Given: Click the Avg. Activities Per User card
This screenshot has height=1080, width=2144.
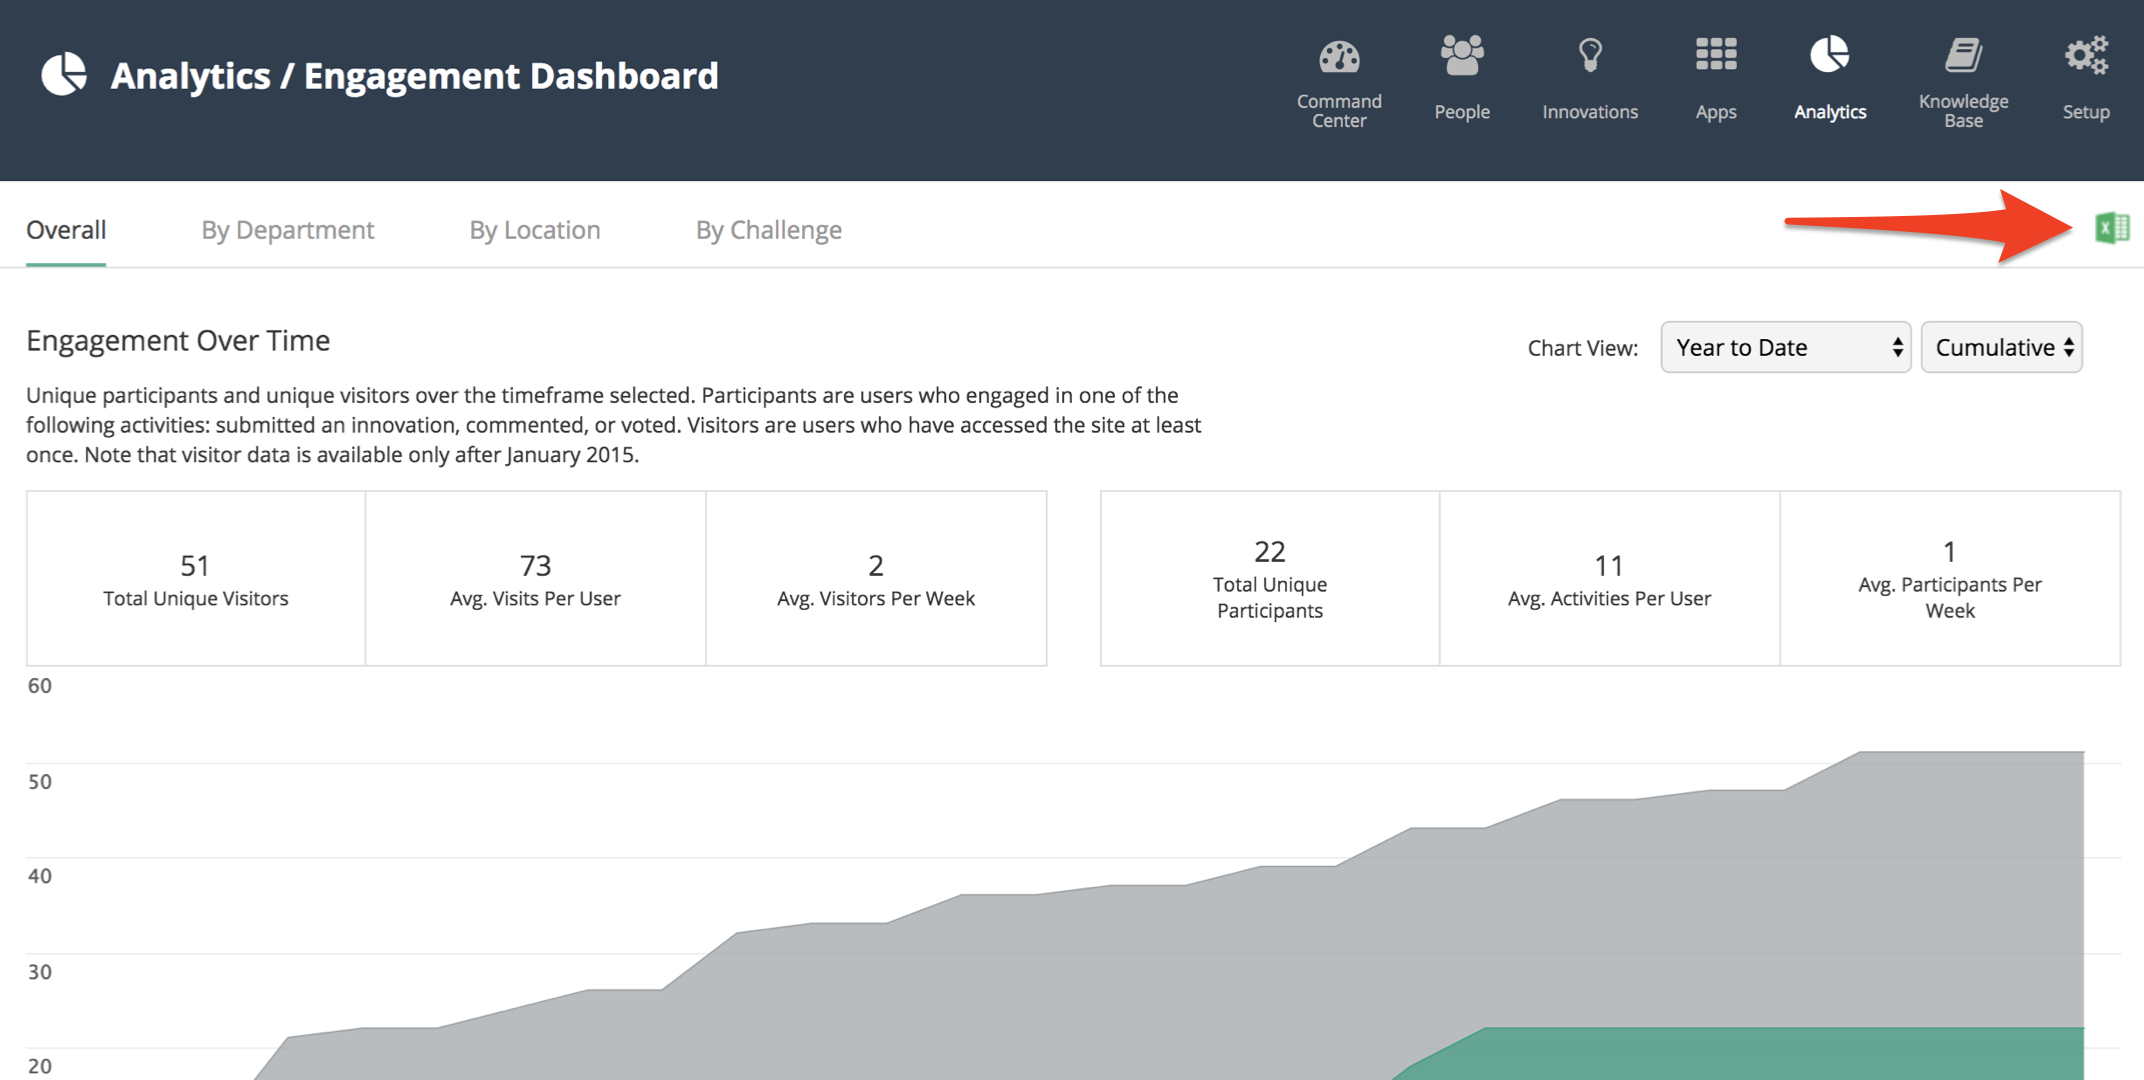Looking at the screenshot, I should [x=1609, y=578].
